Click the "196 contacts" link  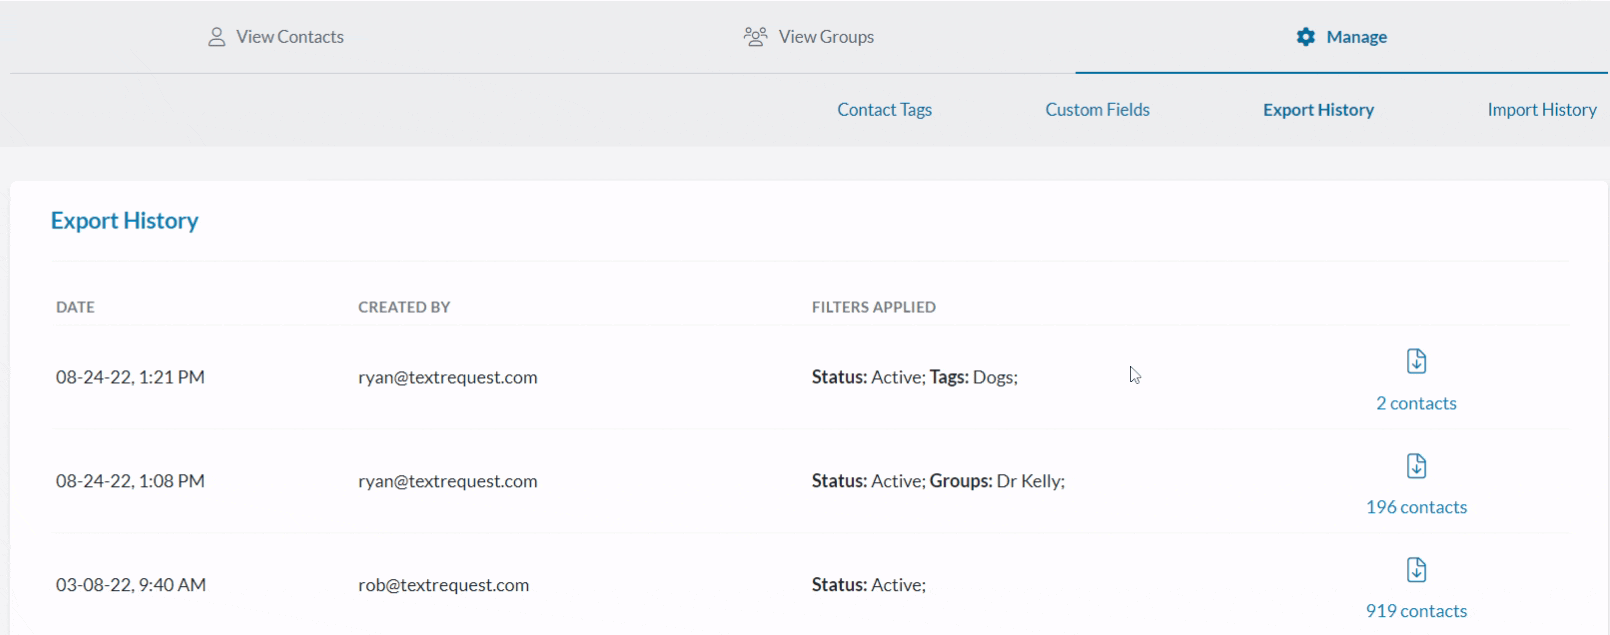click(x=1416, y=507)
